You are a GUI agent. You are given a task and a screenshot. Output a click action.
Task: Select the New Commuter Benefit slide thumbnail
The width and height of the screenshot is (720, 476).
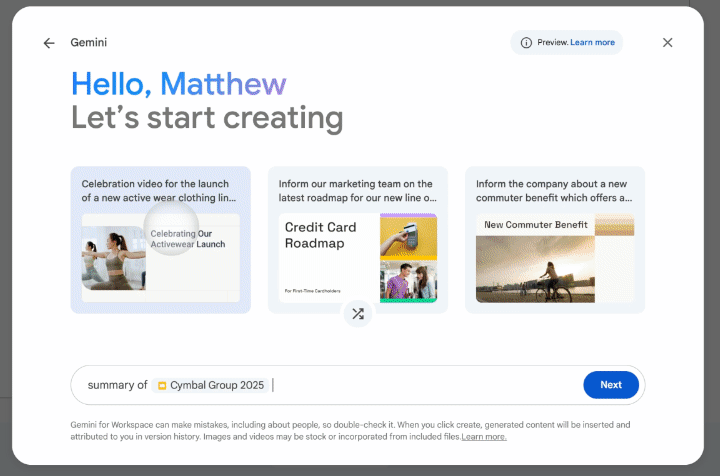tap(553, 258)
